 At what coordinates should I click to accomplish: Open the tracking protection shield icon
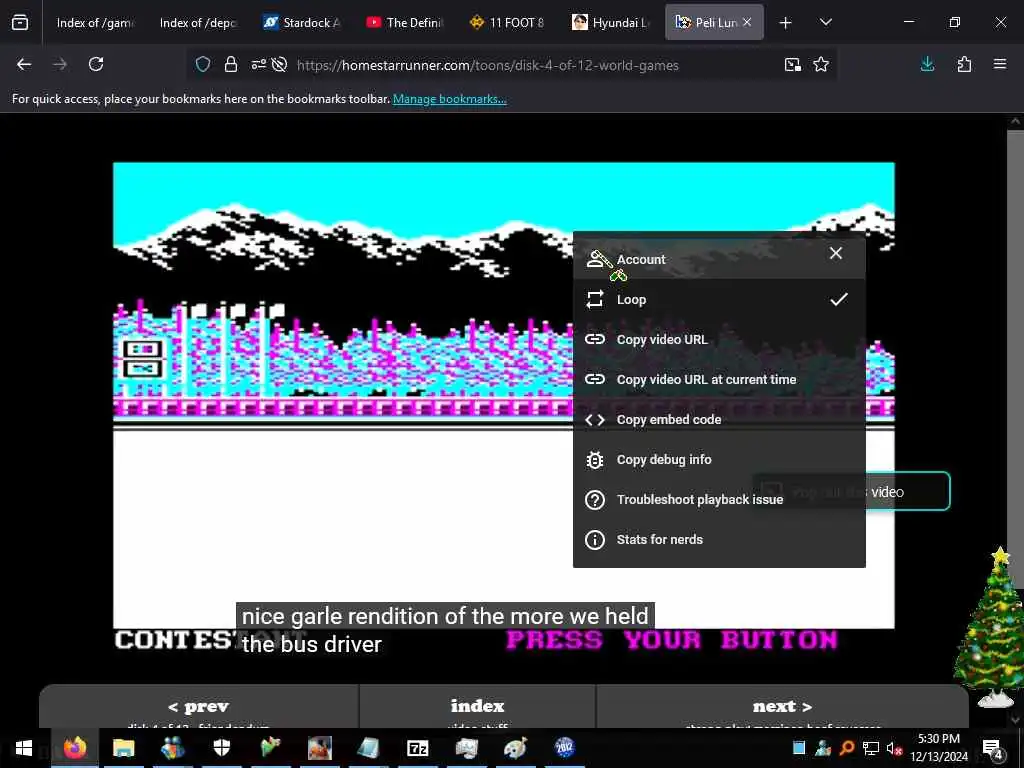pos(203,65)
